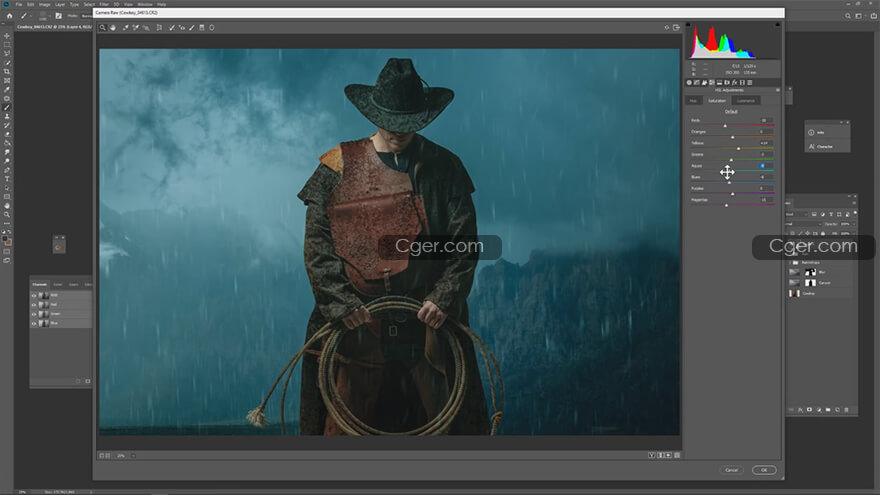Toggle visibility of Blue channel

[x=34, y=323]
